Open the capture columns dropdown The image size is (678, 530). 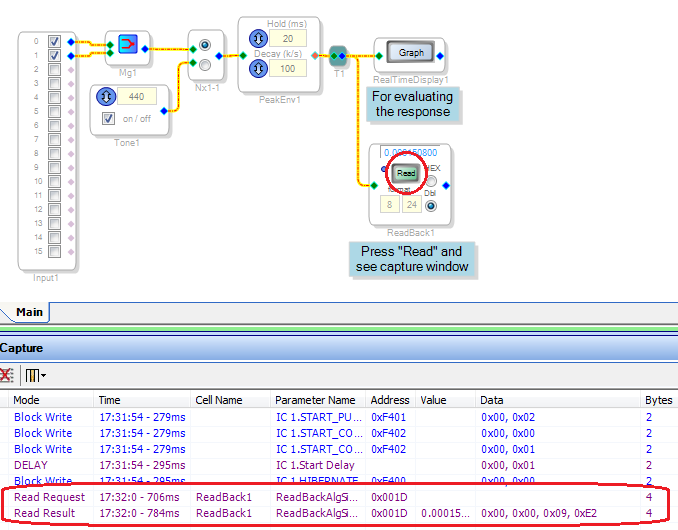(x=35, y=375)
